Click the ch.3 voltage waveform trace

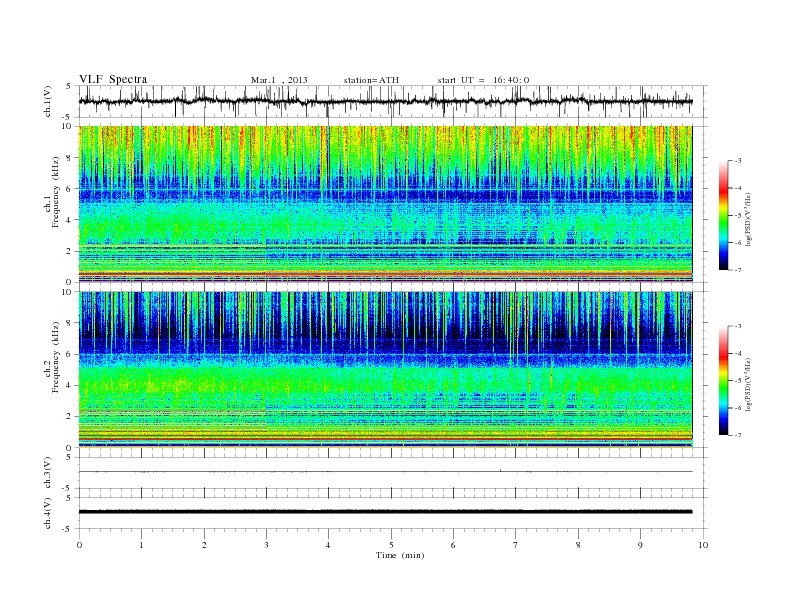(385, 472)
